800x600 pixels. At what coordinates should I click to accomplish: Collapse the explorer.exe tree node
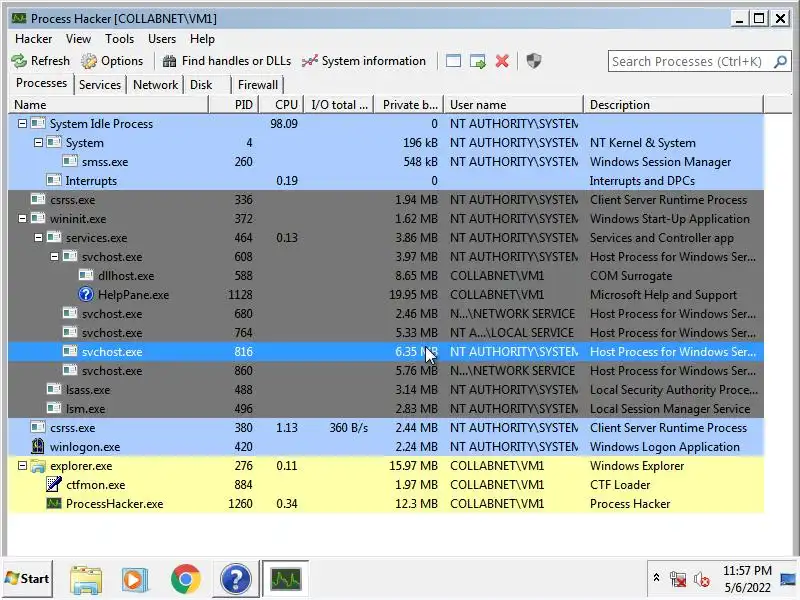pos(22,466)
